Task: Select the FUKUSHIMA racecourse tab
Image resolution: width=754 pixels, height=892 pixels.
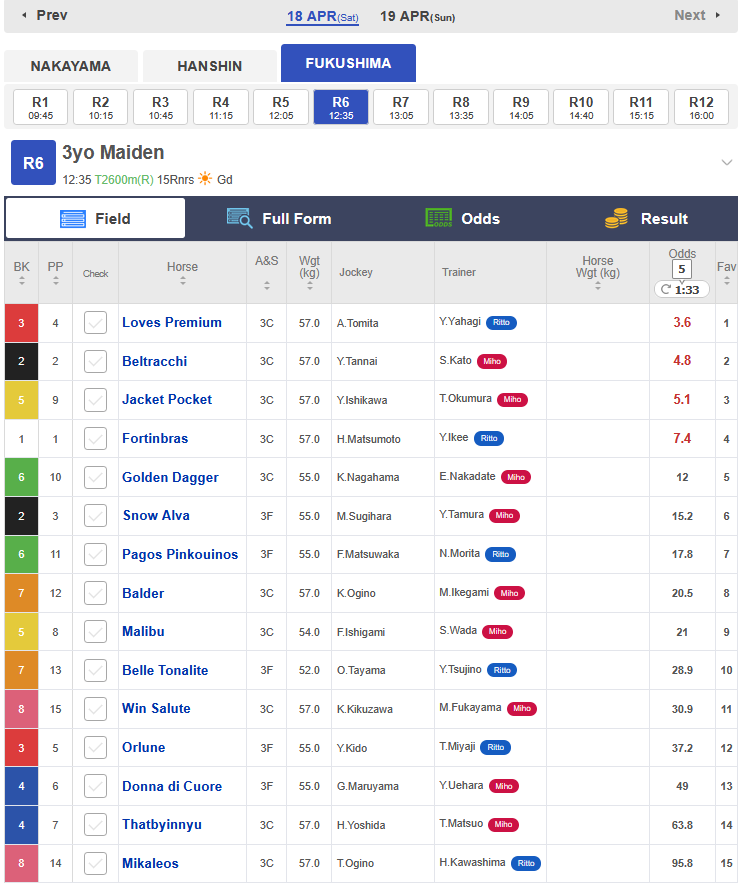Action: (x=348, y=63)
